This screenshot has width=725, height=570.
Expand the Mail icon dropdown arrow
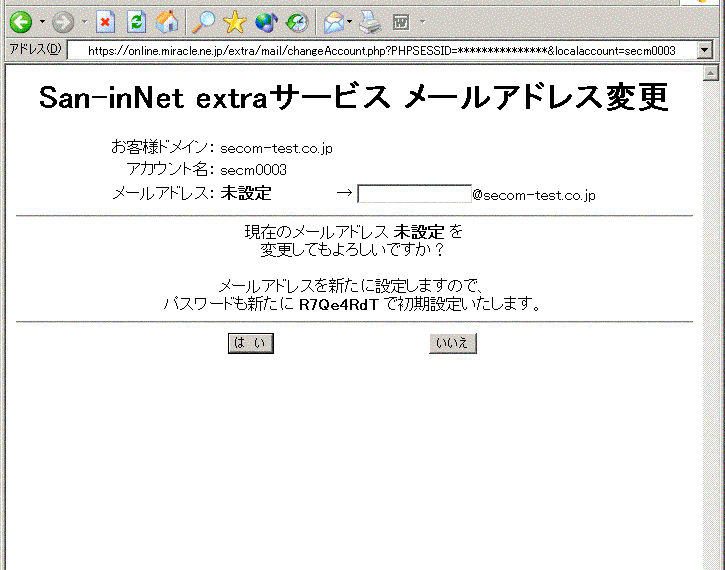(x=349, y=21)
